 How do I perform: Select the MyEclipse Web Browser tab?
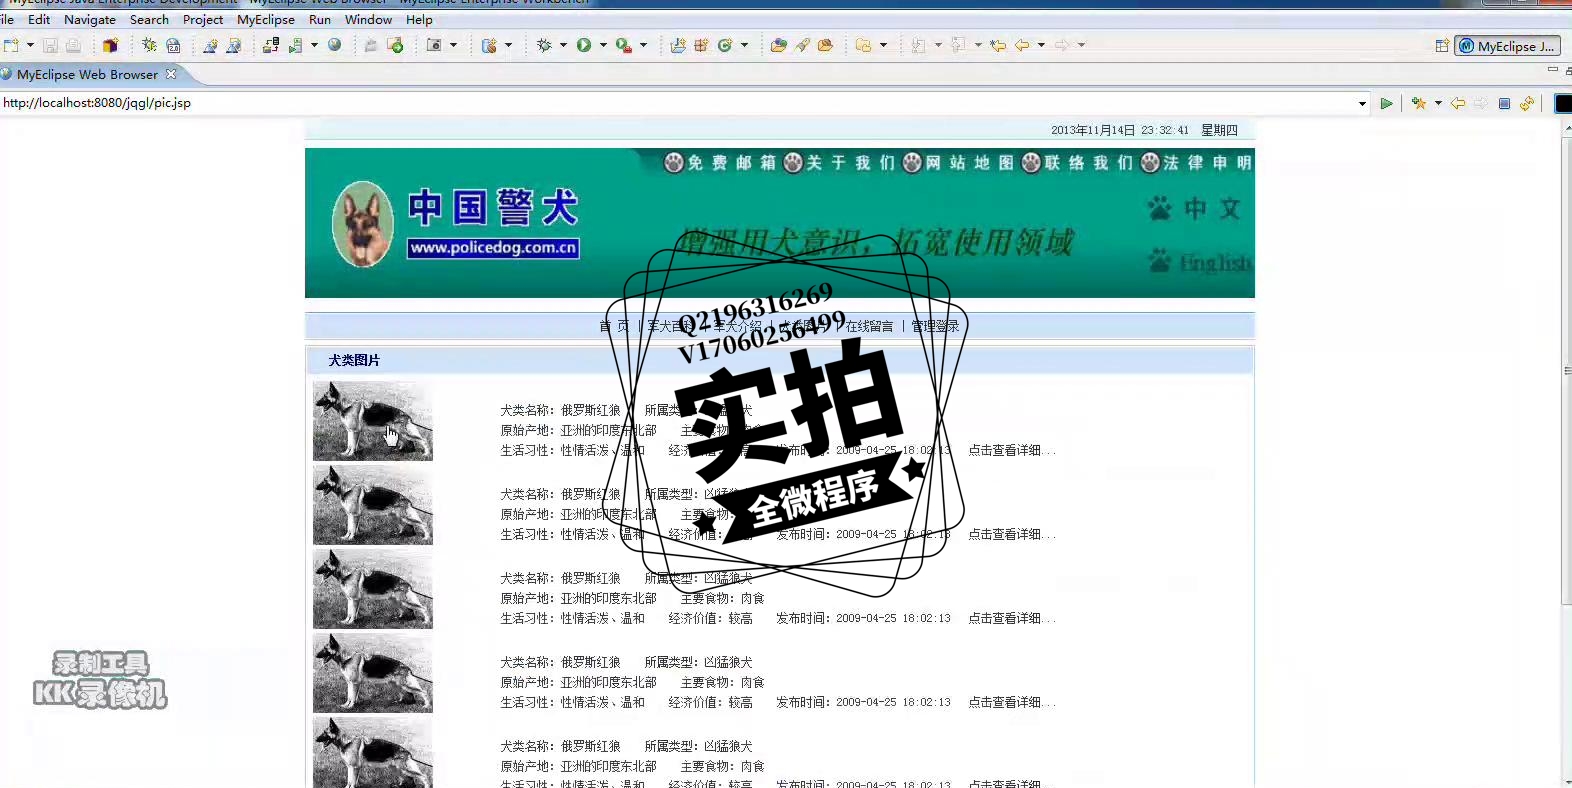[87, 74]
